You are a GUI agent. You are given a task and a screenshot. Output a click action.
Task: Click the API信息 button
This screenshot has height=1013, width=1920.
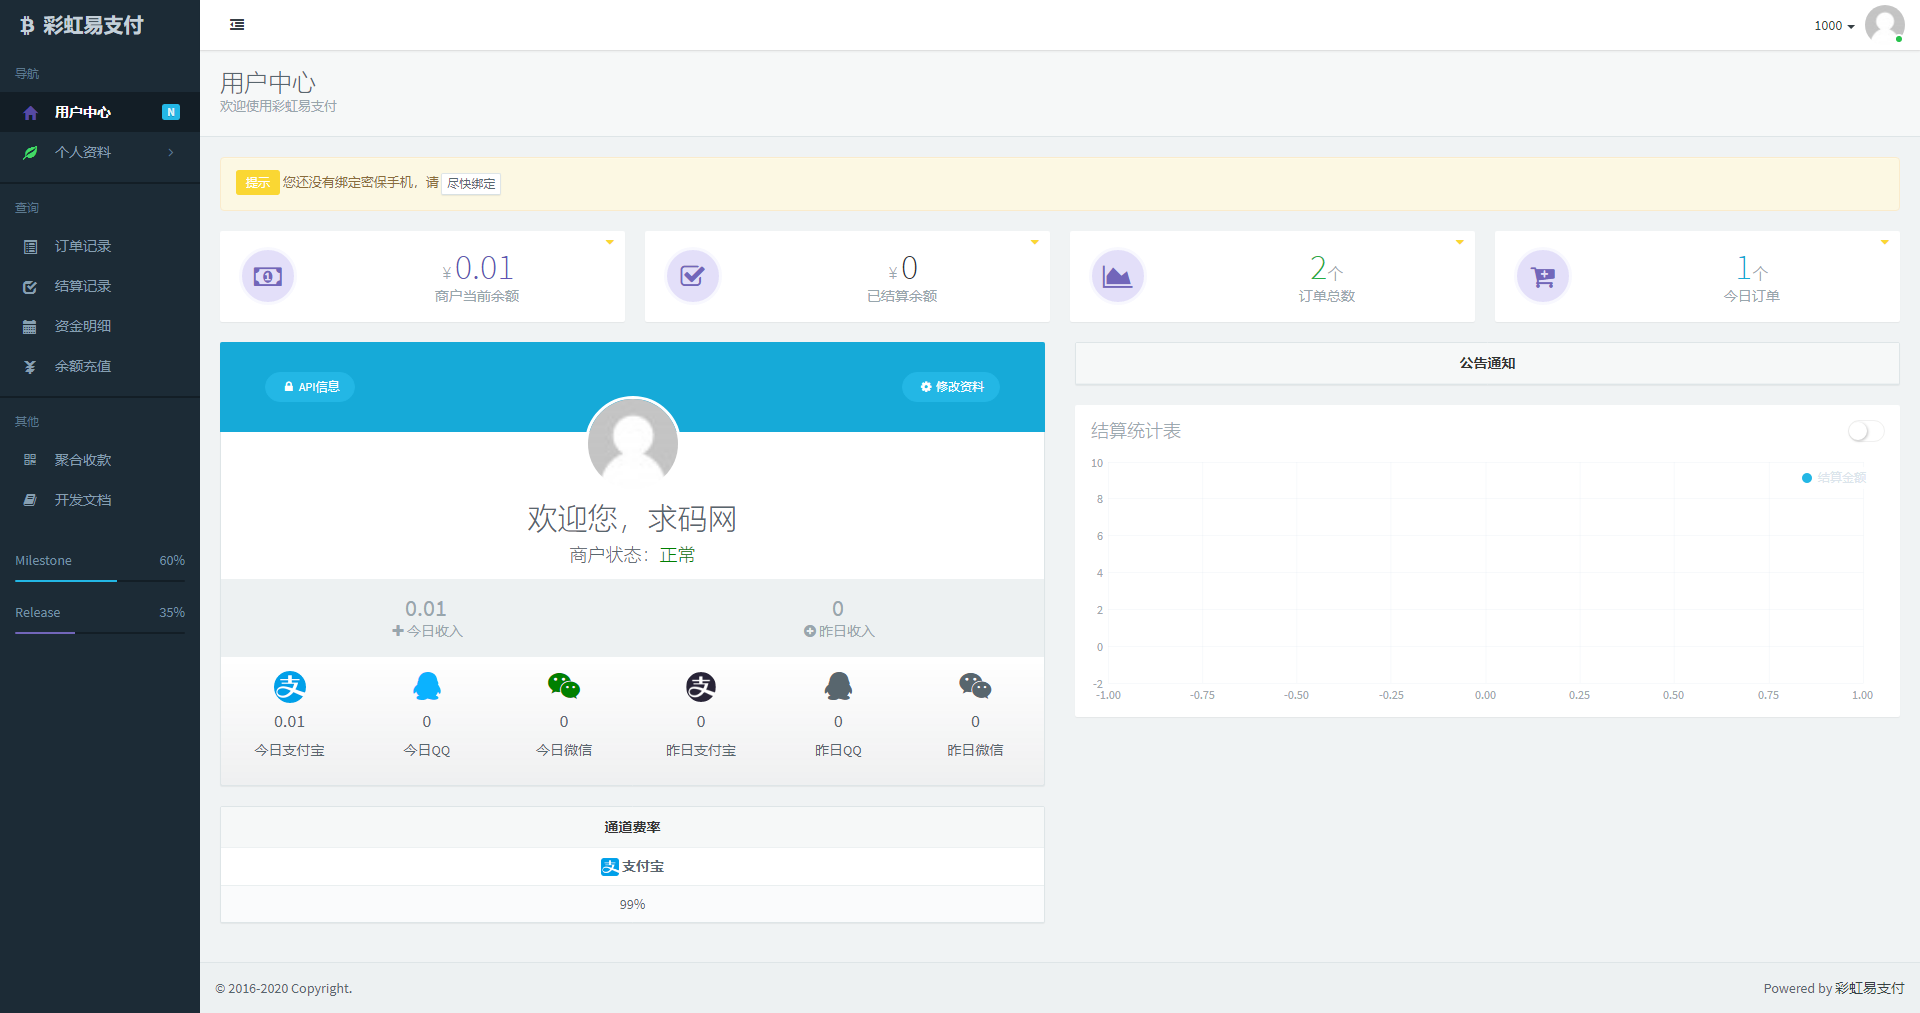tap(310, 387)
